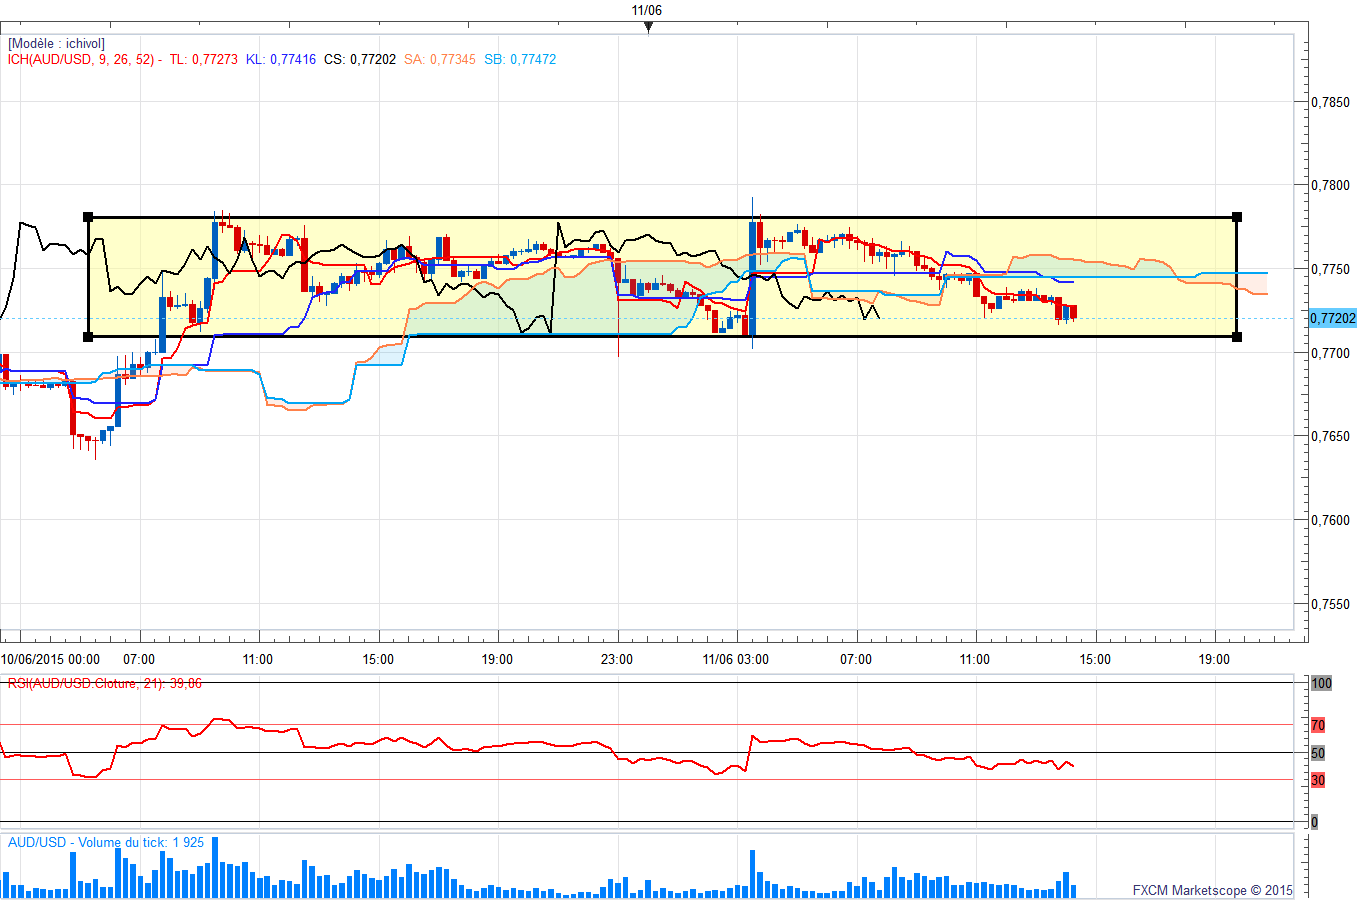Click the highlighted current price tag 0,77202
The height and width of the screenshot is (900, 1366).
1333,318
